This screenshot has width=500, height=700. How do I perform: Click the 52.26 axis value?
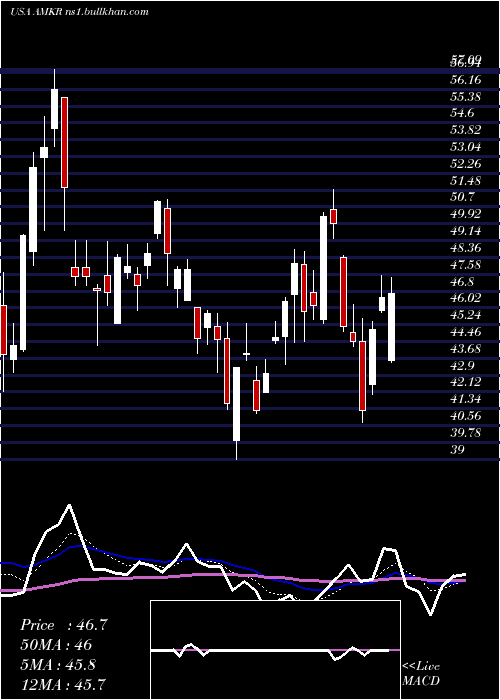(466, 164)
